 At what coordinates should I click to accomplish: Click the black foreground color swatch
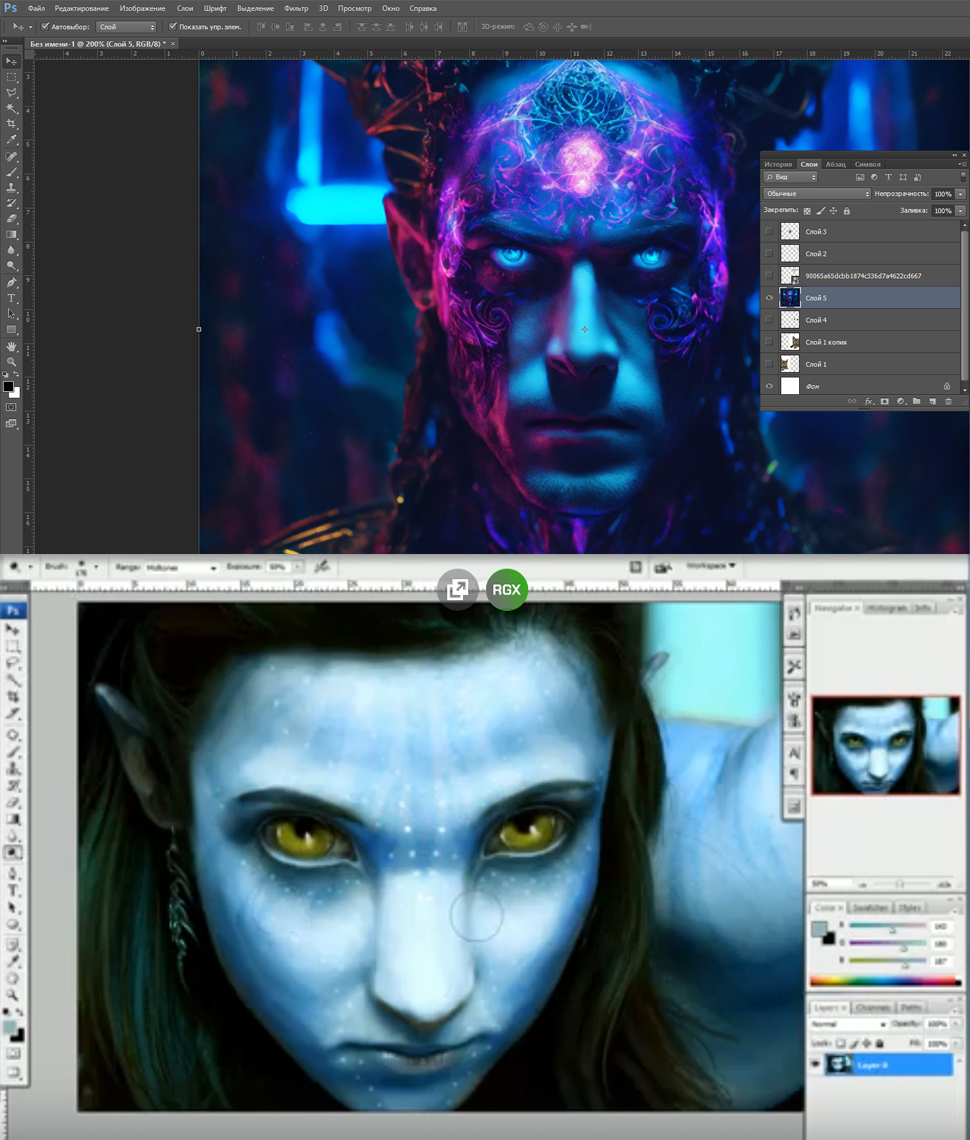tap(8, 386)
